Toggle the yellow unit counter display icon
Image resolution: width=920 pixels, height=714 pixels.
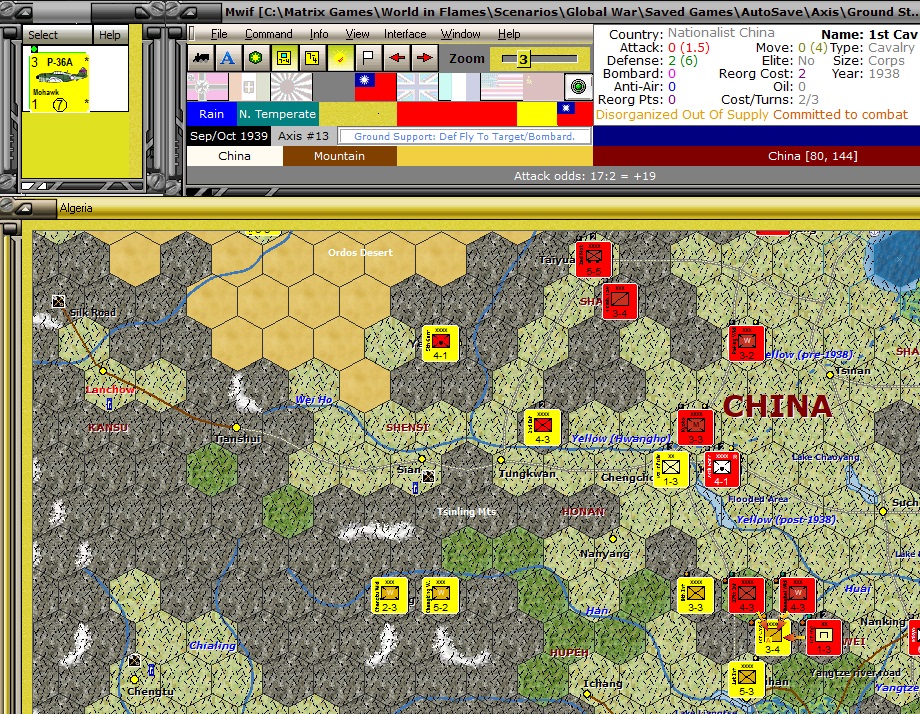coord(284,57)
